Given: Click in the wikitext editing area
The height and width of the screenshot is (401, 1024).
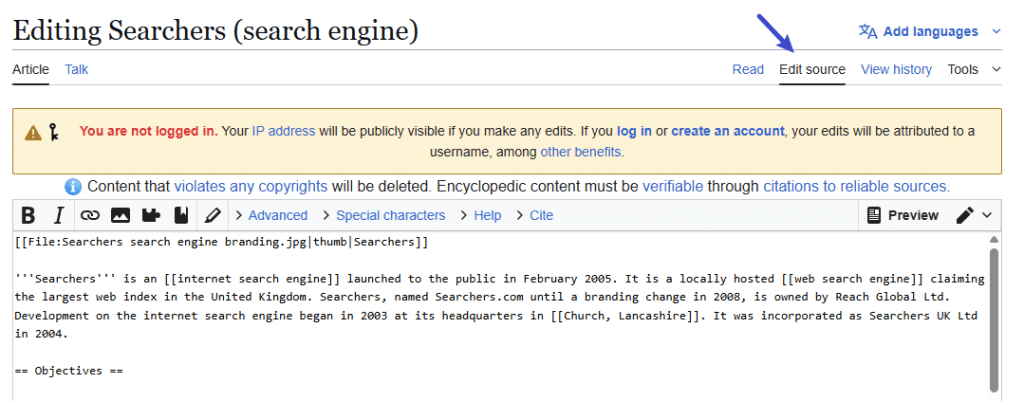Looking at the screenshot, I should coord(500,315).
